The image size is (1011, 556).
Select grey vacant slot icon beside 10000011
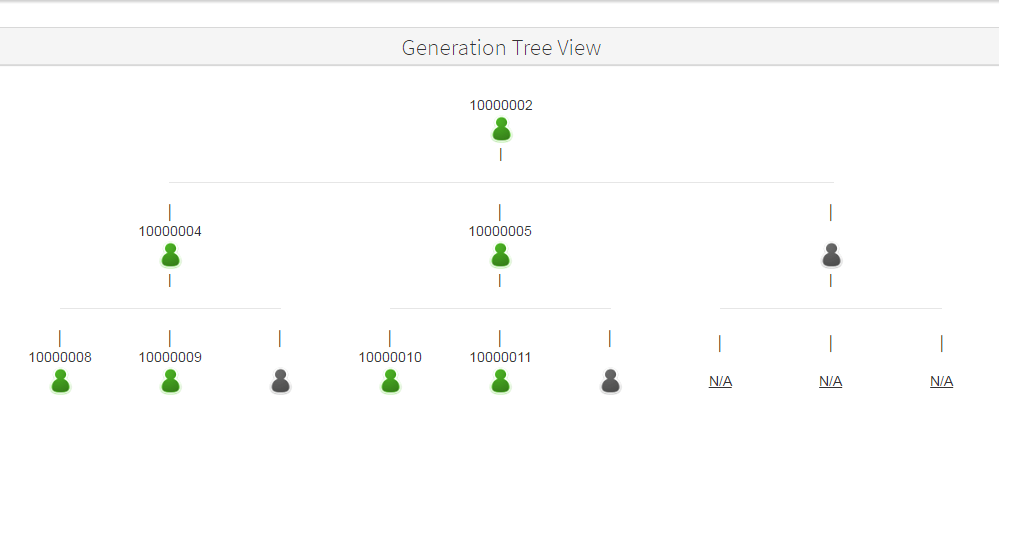610,381
